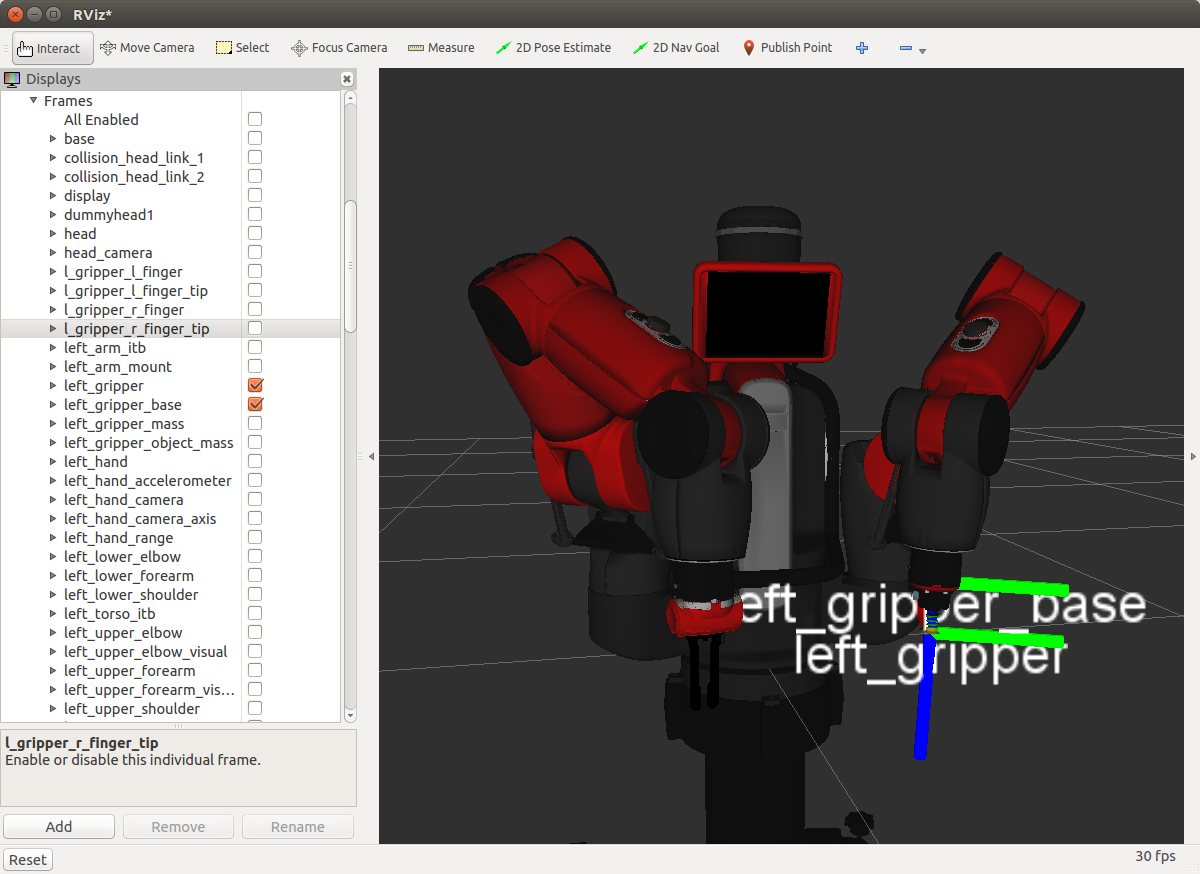Select the left_hand_accelerometer row
This screenshot has width=1200, height=874.
pyautogui.click(x=170, y=480)
